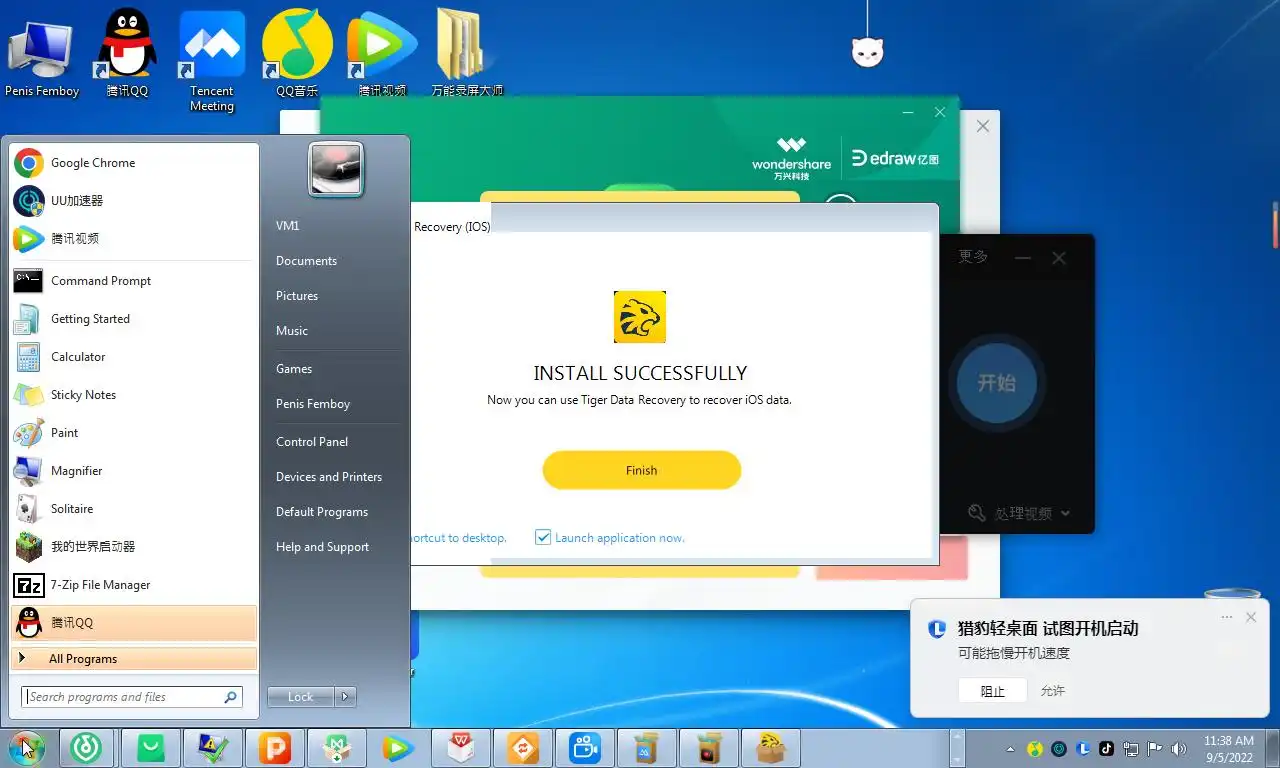Screen dimensions: 1280x768
Task: Click 允许 in the 猎豹轻桌面 notification
Action: click(x=1052, y=691)
